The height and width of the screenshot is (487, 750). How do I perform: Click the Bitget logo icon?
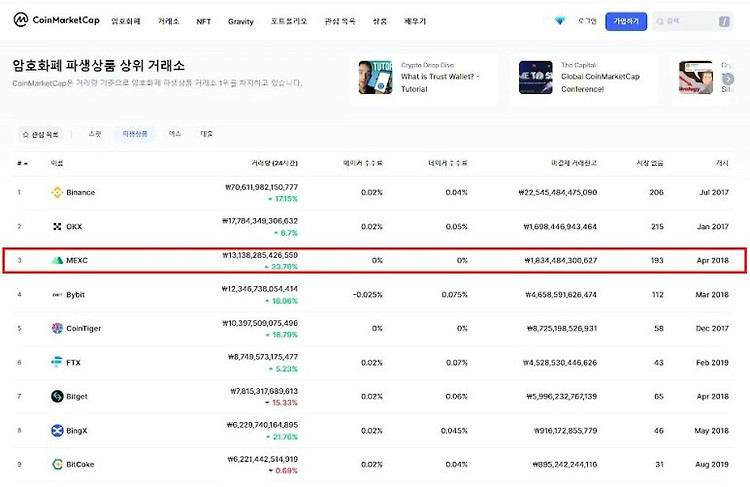[x=57, y=396]
